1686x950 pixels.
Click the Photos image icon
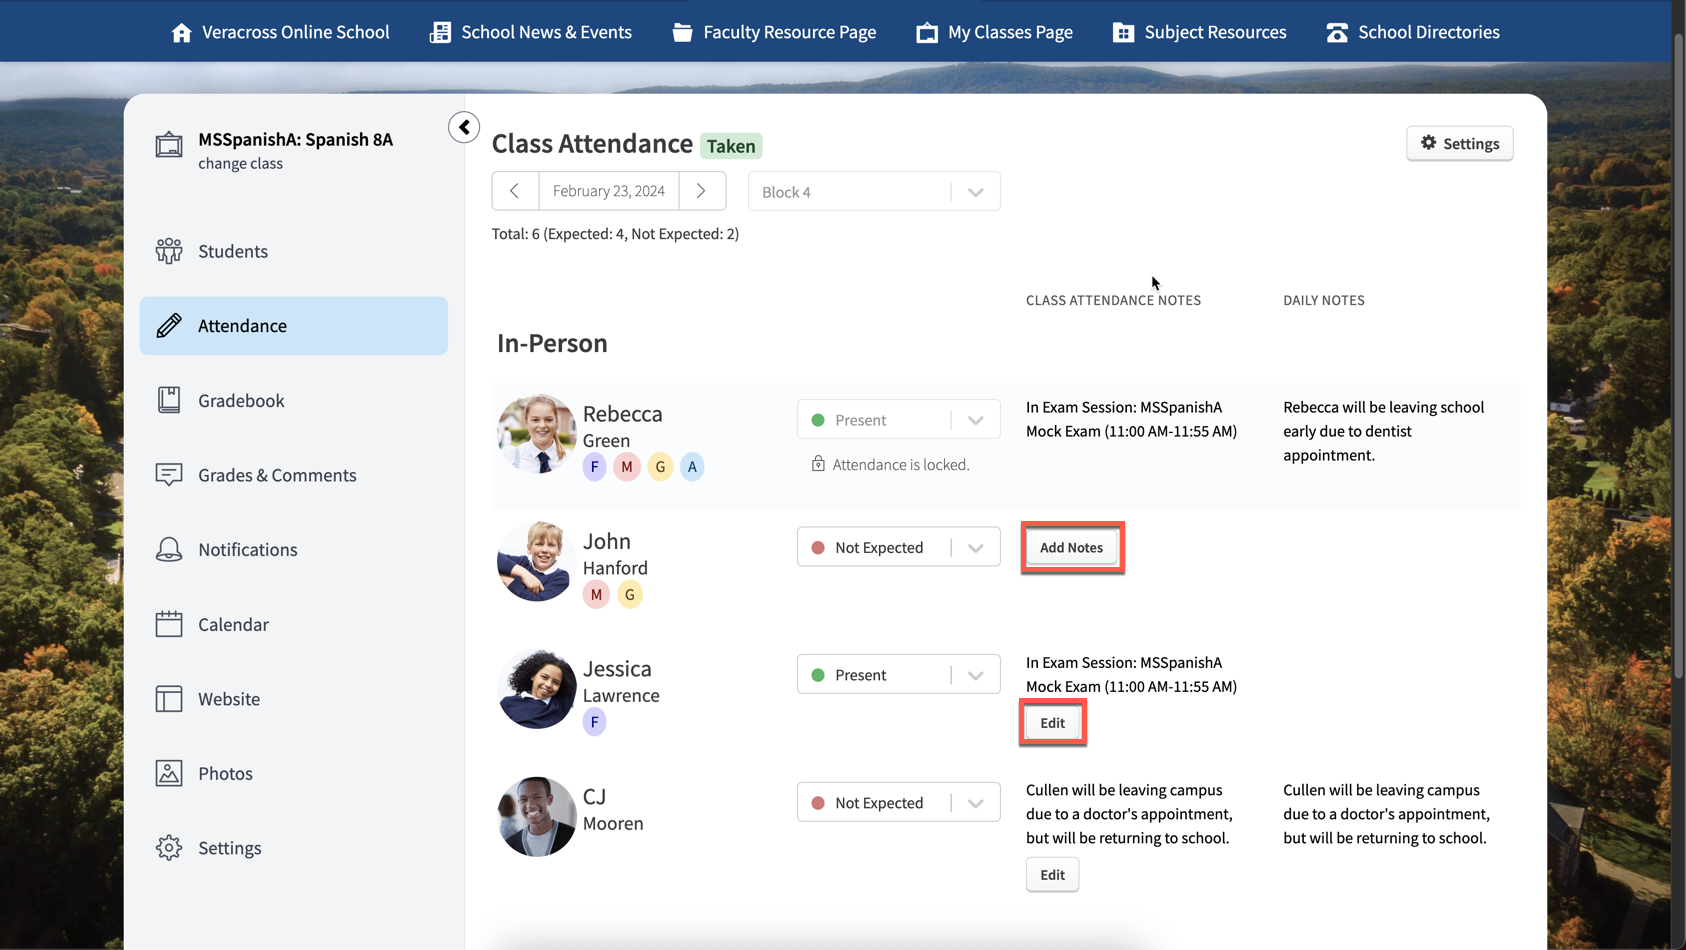pyautogui.click(x=169, y=773)
